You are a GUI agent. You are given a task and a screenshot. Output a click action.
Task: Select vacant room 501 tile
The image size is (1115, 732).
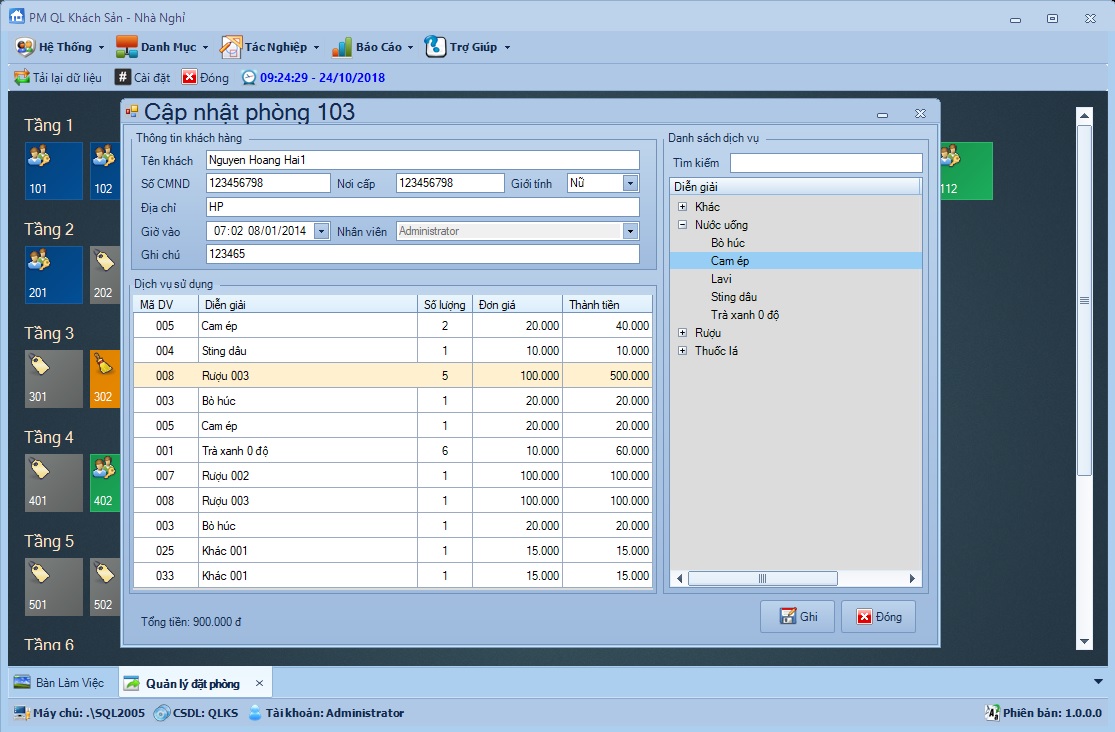53,585
